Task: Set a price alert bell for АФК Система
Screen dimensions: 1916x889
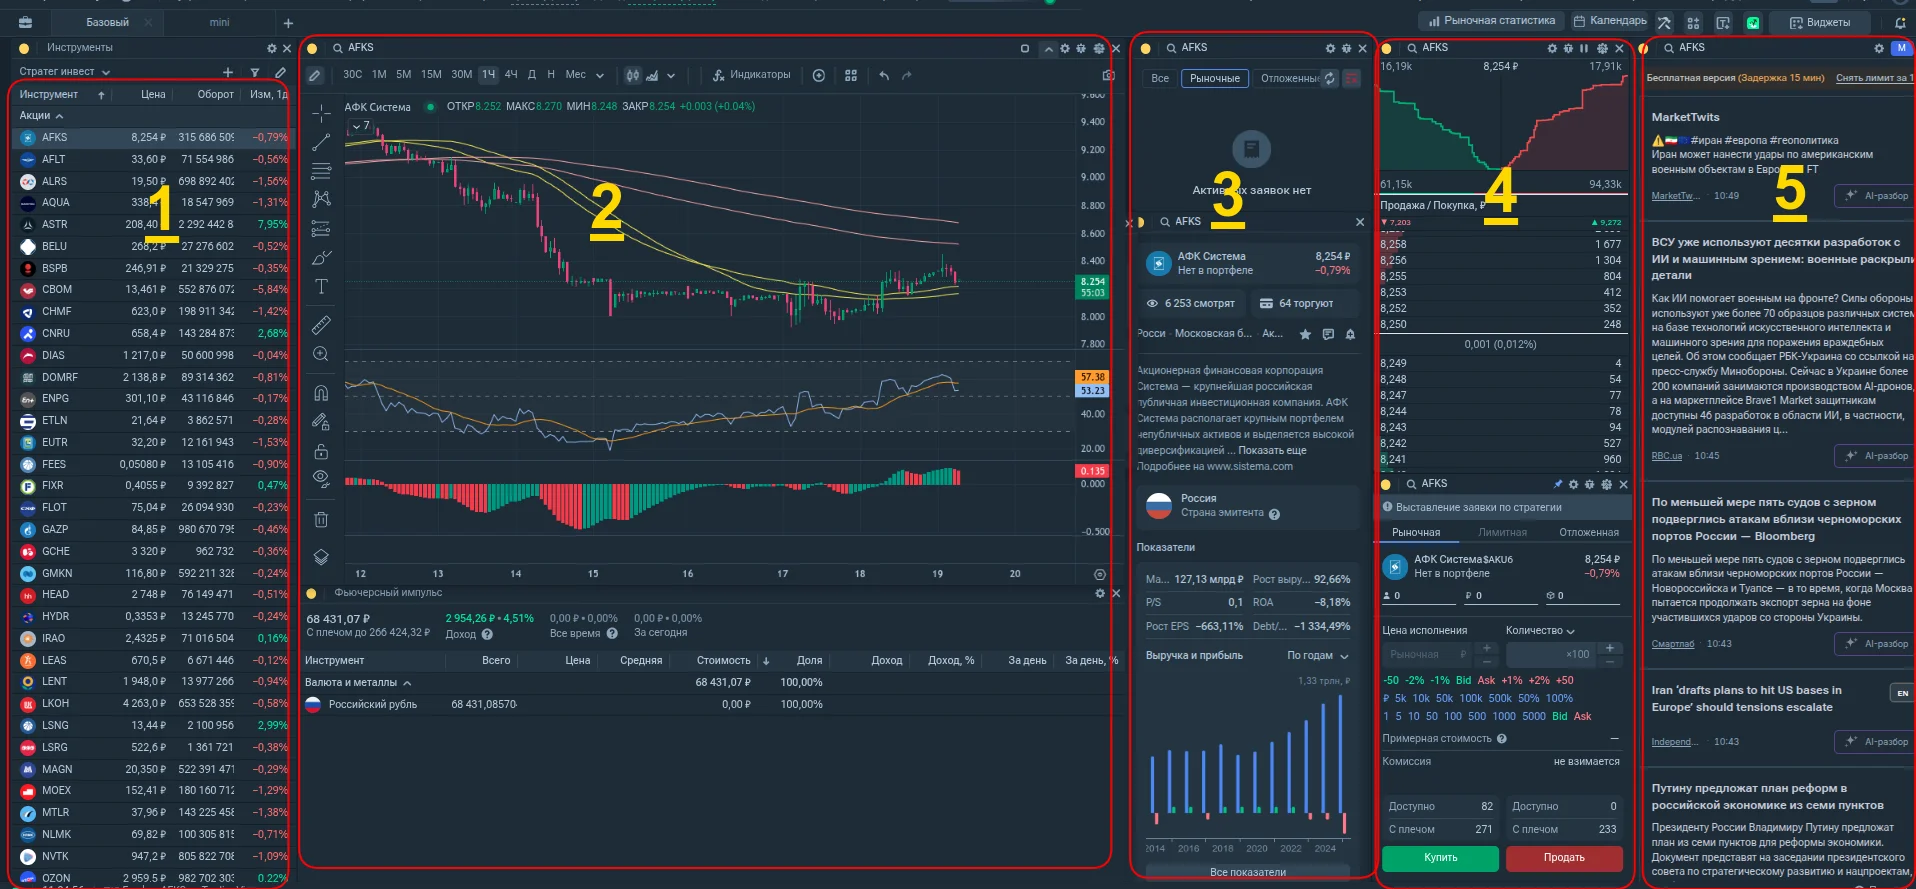Action: tap(1350, 334)
